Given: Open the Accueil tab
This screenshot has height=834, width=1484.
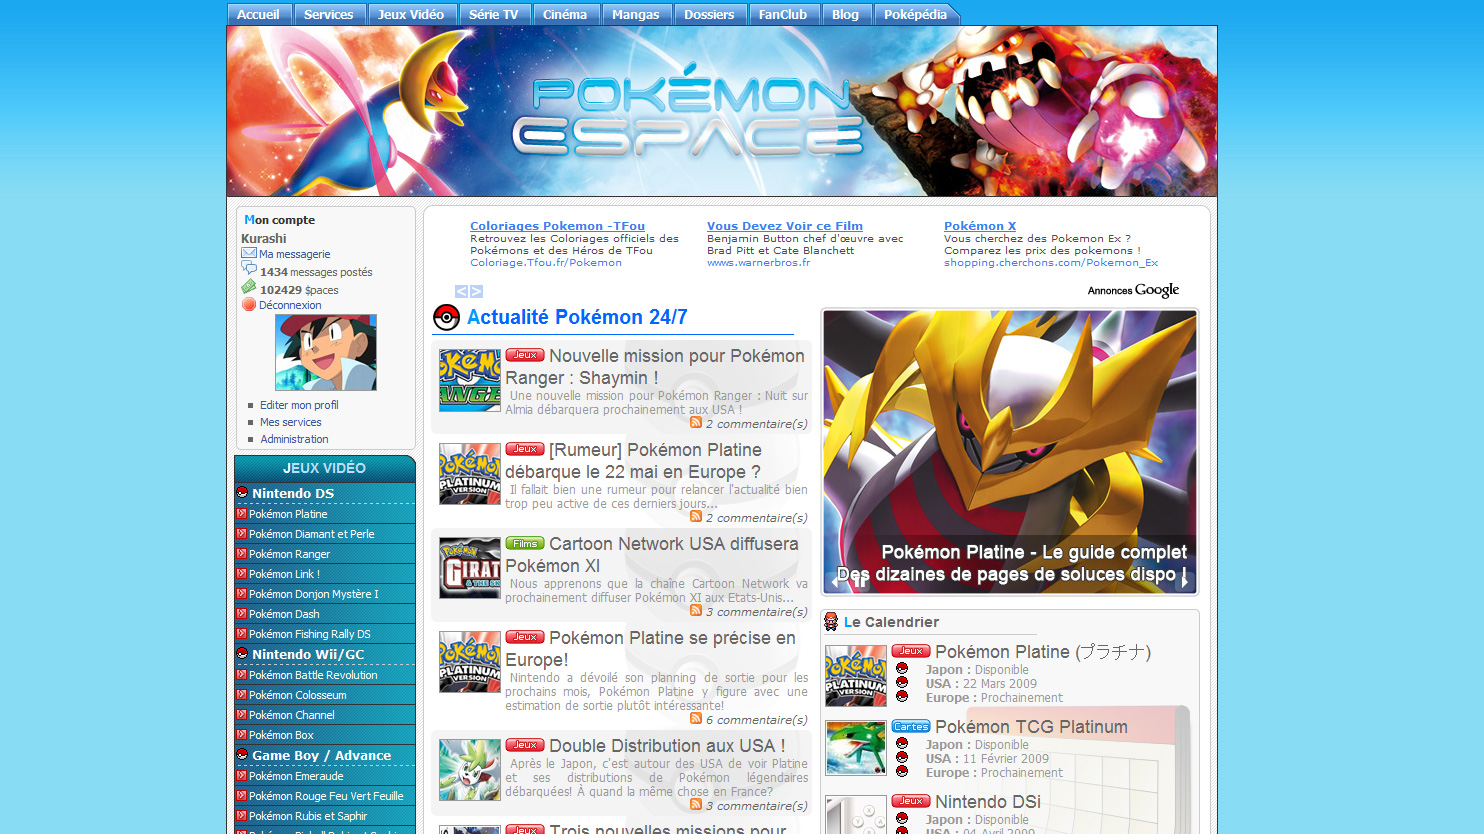Looking at the screenshot, I should 259,14.
